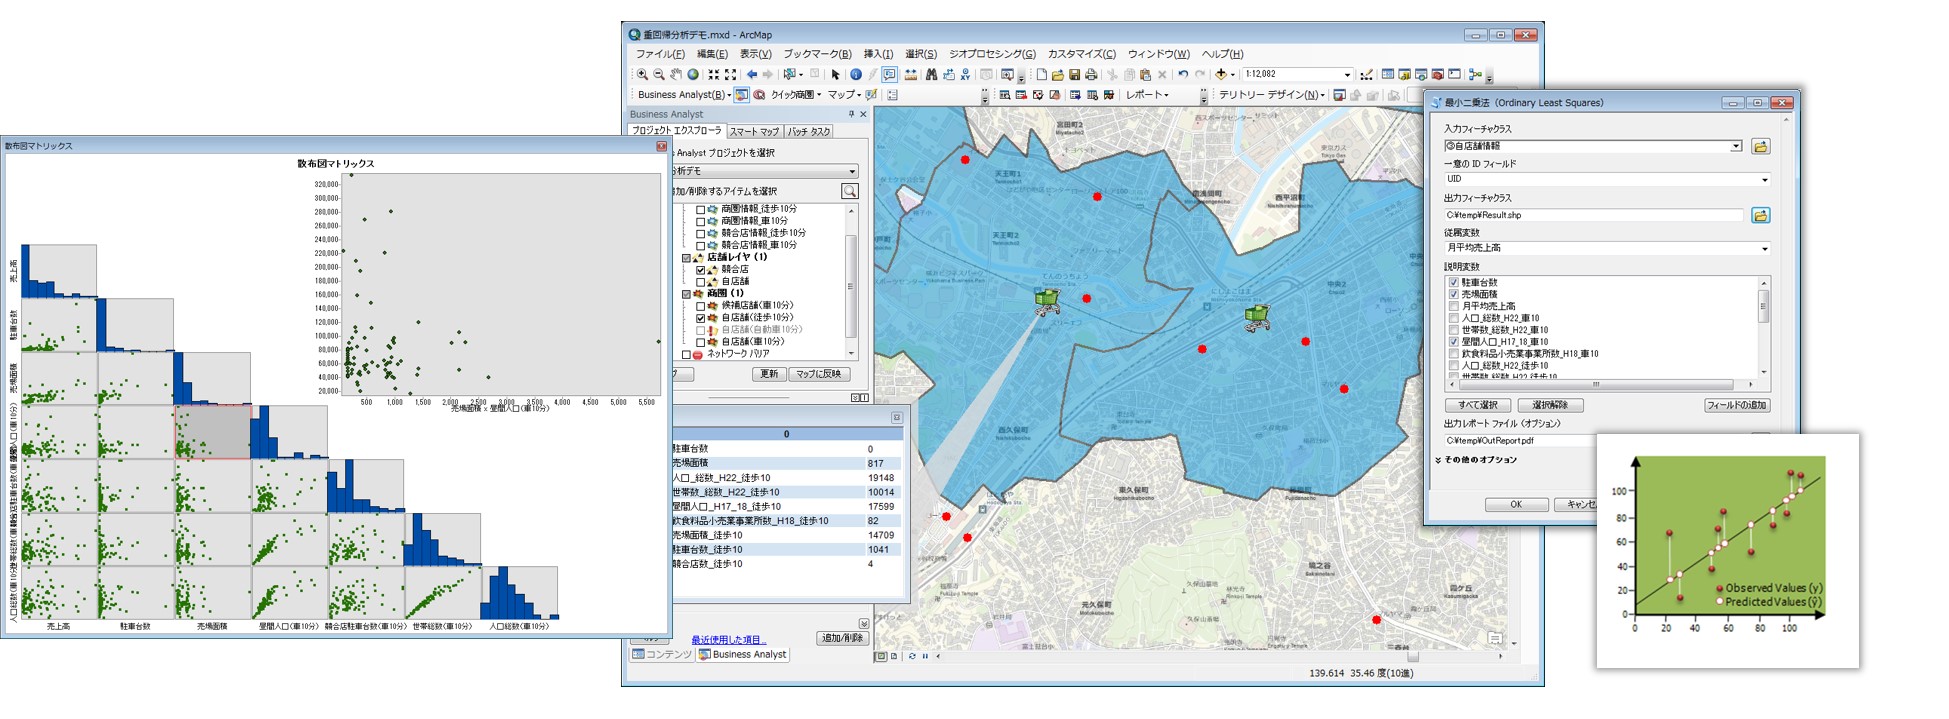Open the Find binoculars tool
The height and width of the screenshot is (719, 1949).
(931, 75)
